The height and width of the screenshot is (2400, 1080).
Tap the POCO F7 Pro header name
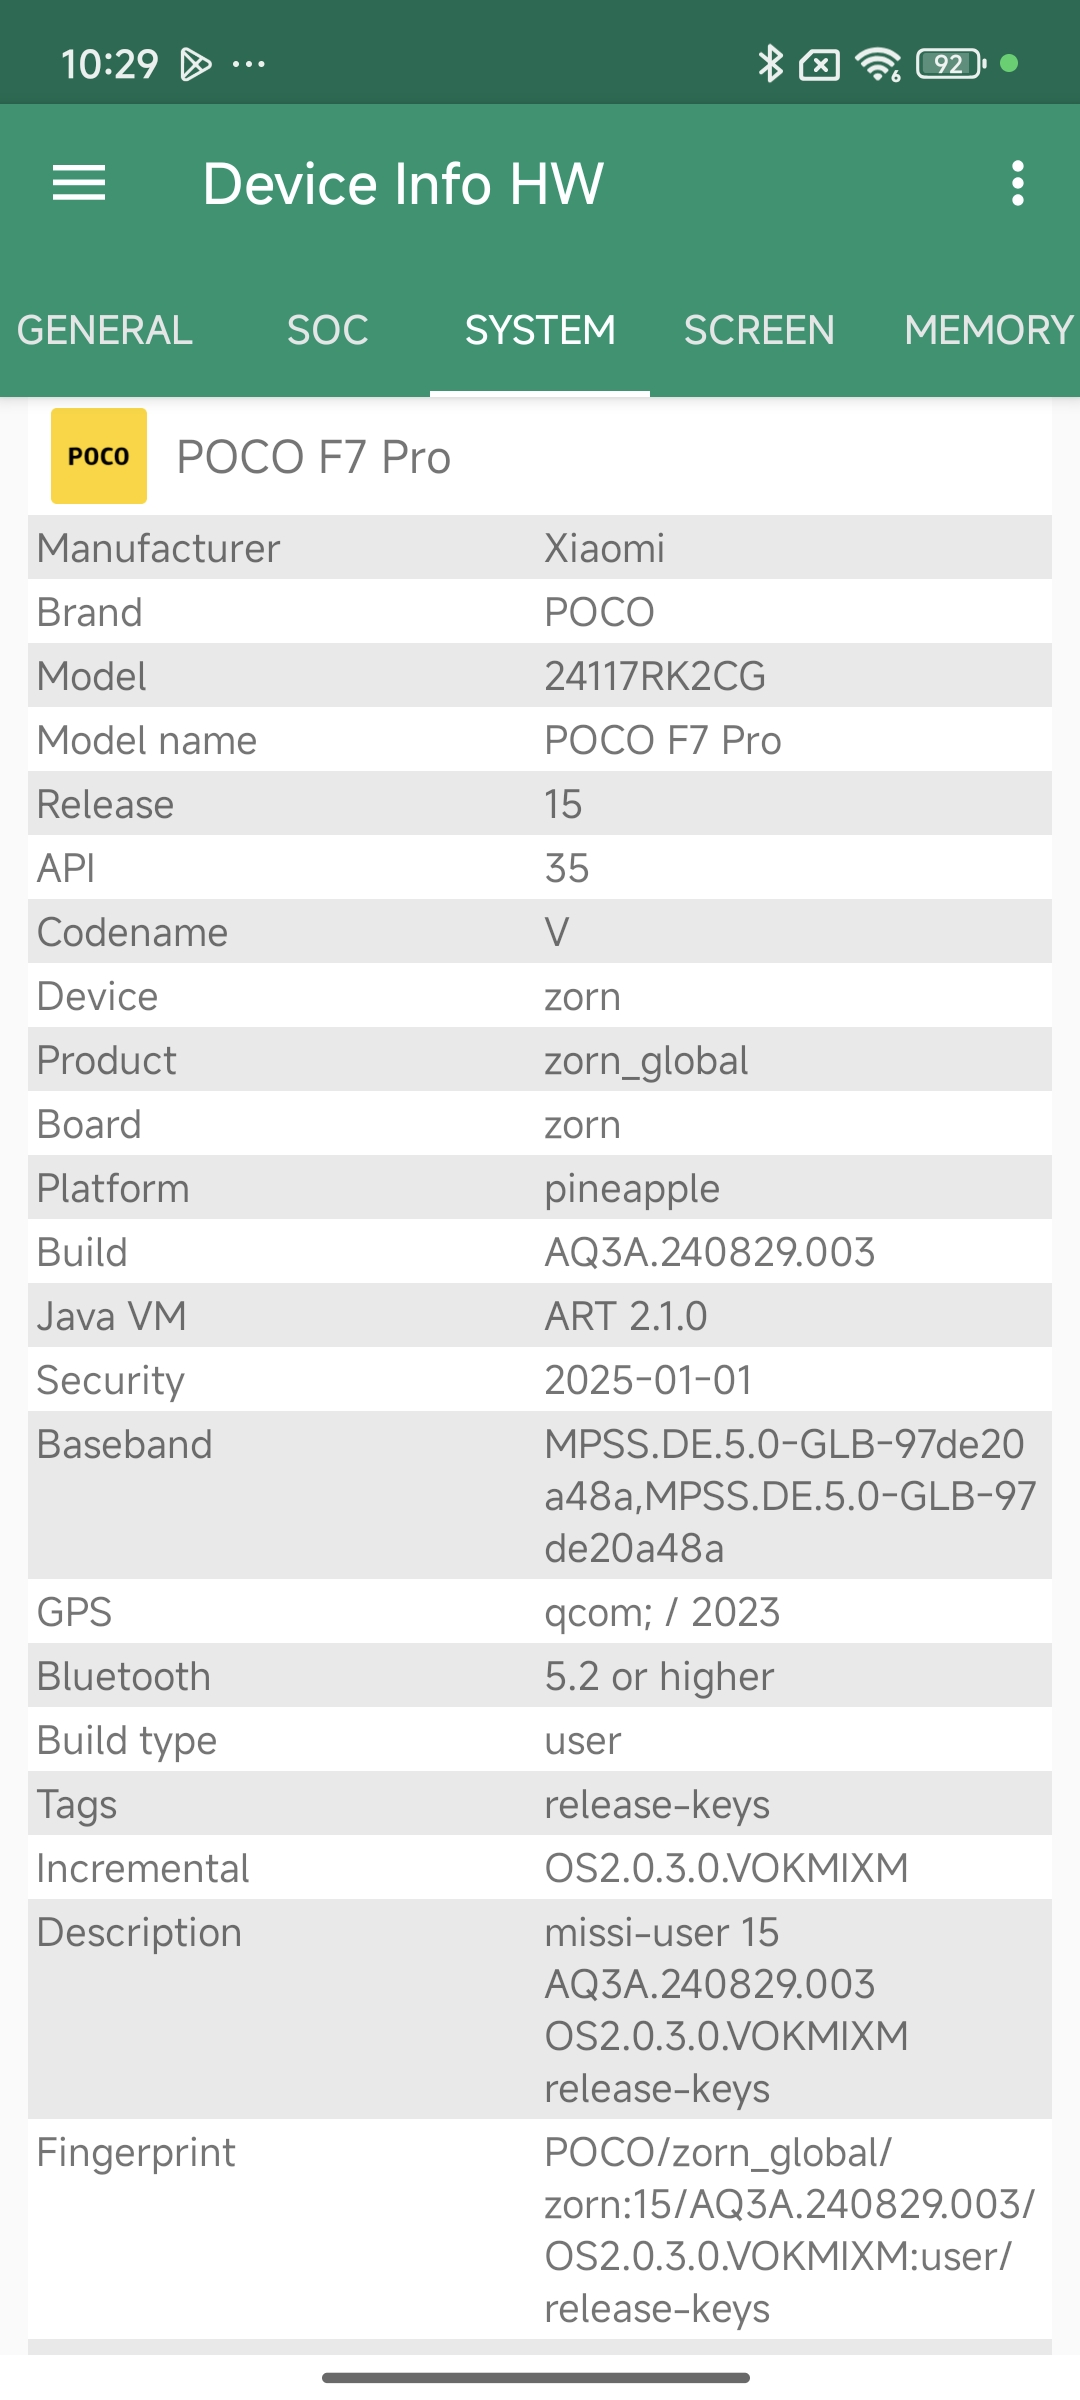click(x=314, y=457)
